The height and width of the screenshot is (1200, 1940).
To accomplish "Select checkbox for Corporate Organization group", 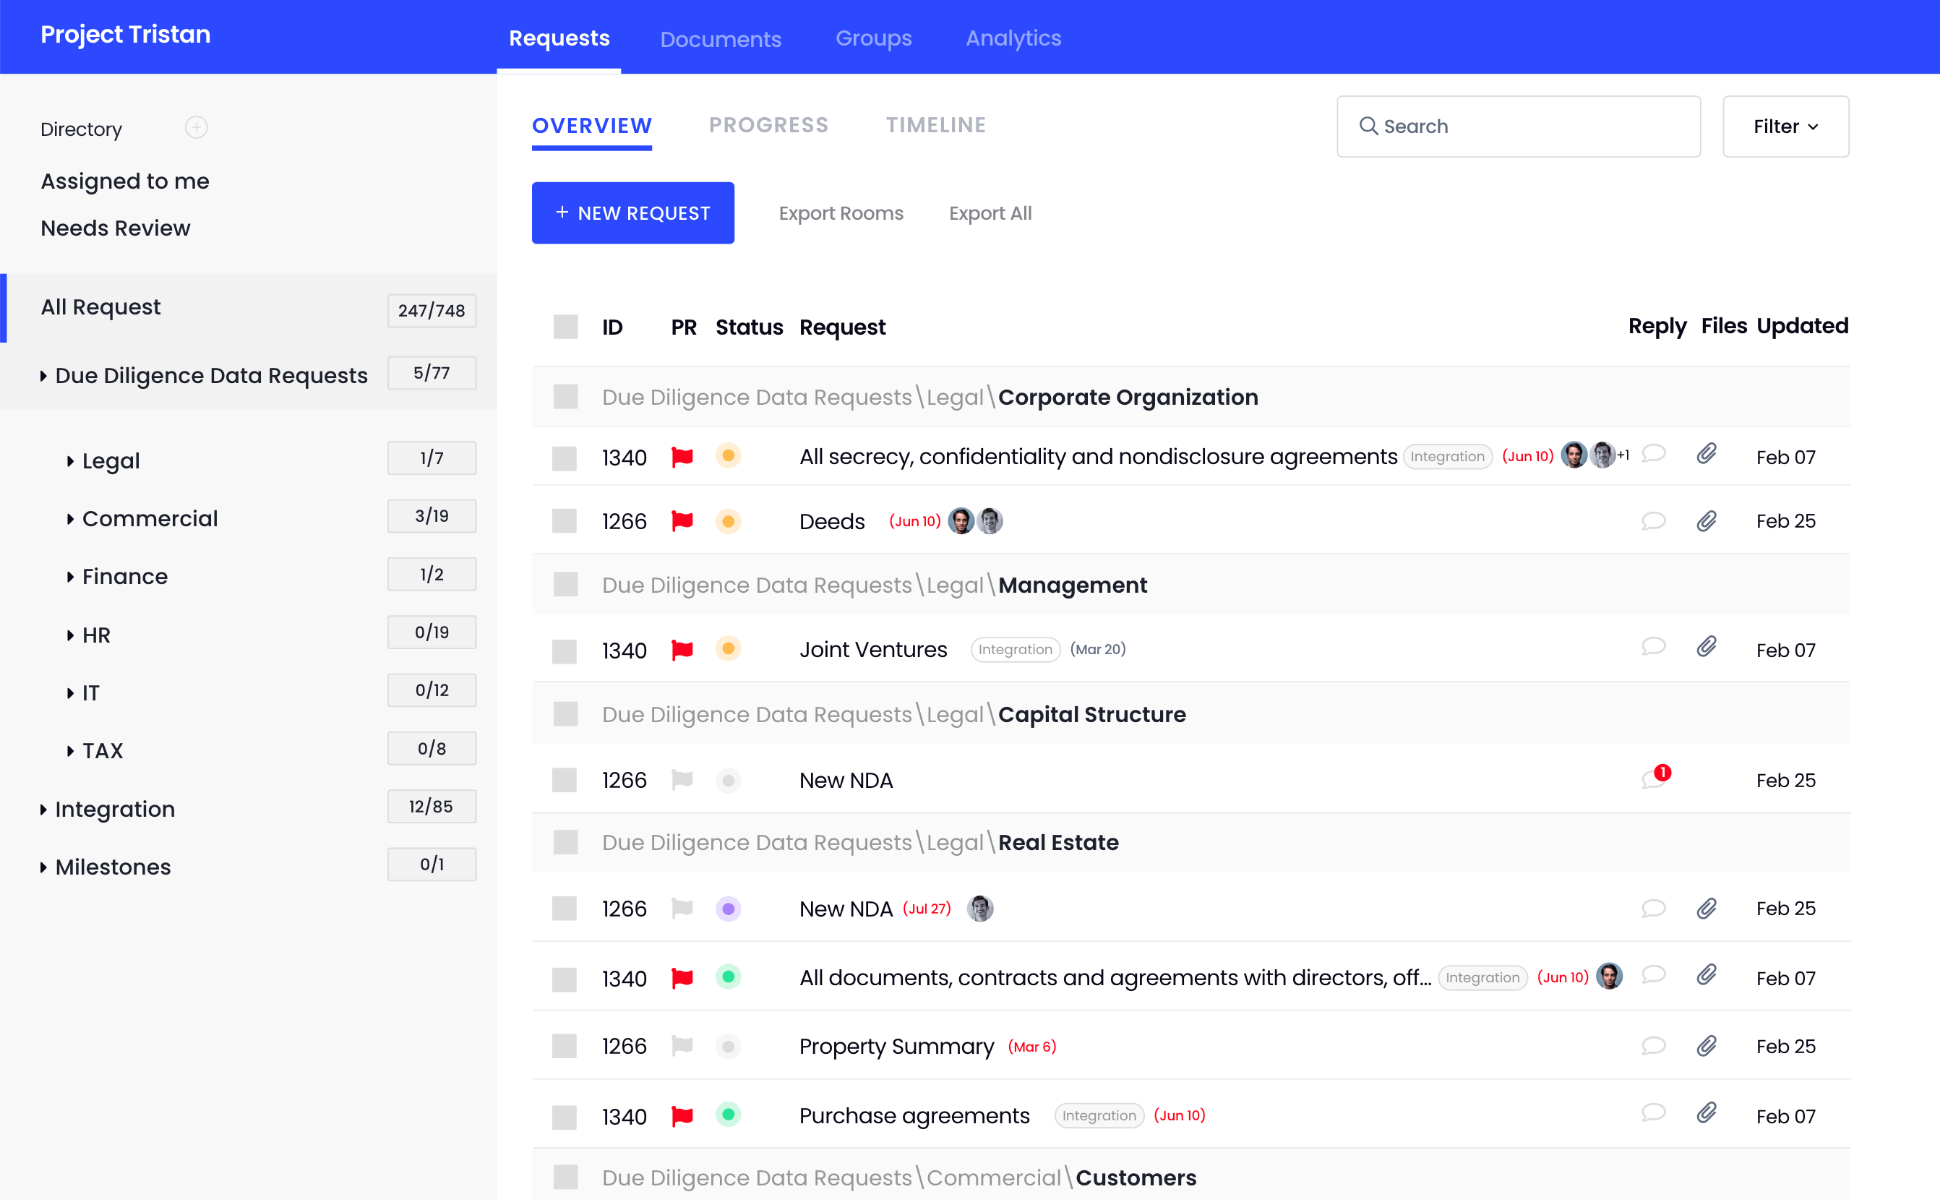I will tap(566, 397).
